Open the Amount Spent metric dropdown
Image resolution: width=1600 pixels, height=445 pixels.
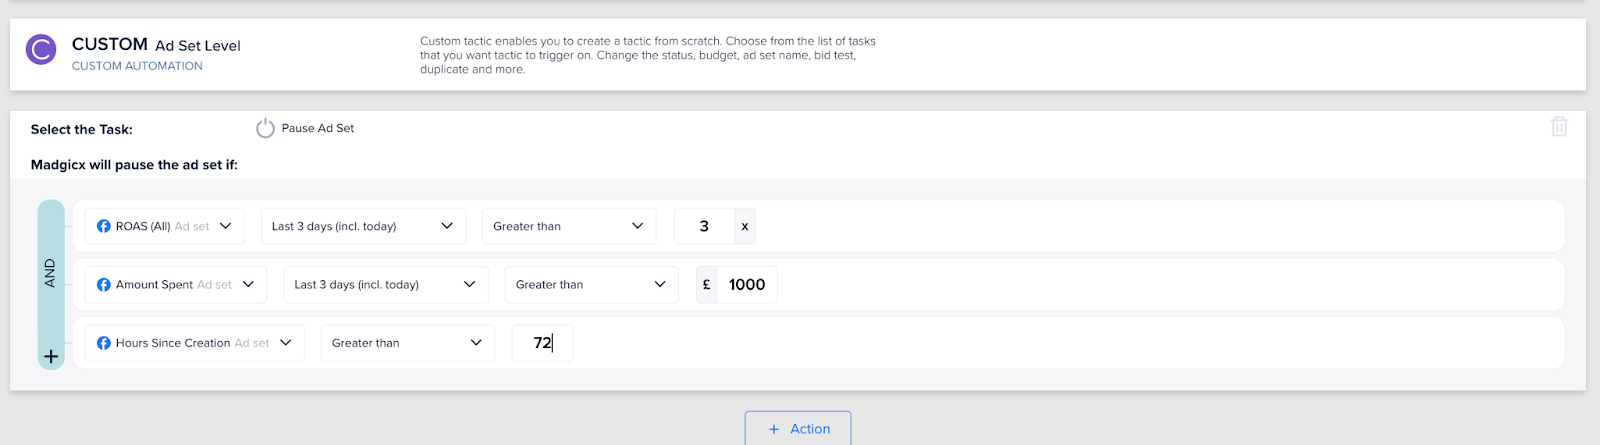pyautogui.click(x=175, y=284)
